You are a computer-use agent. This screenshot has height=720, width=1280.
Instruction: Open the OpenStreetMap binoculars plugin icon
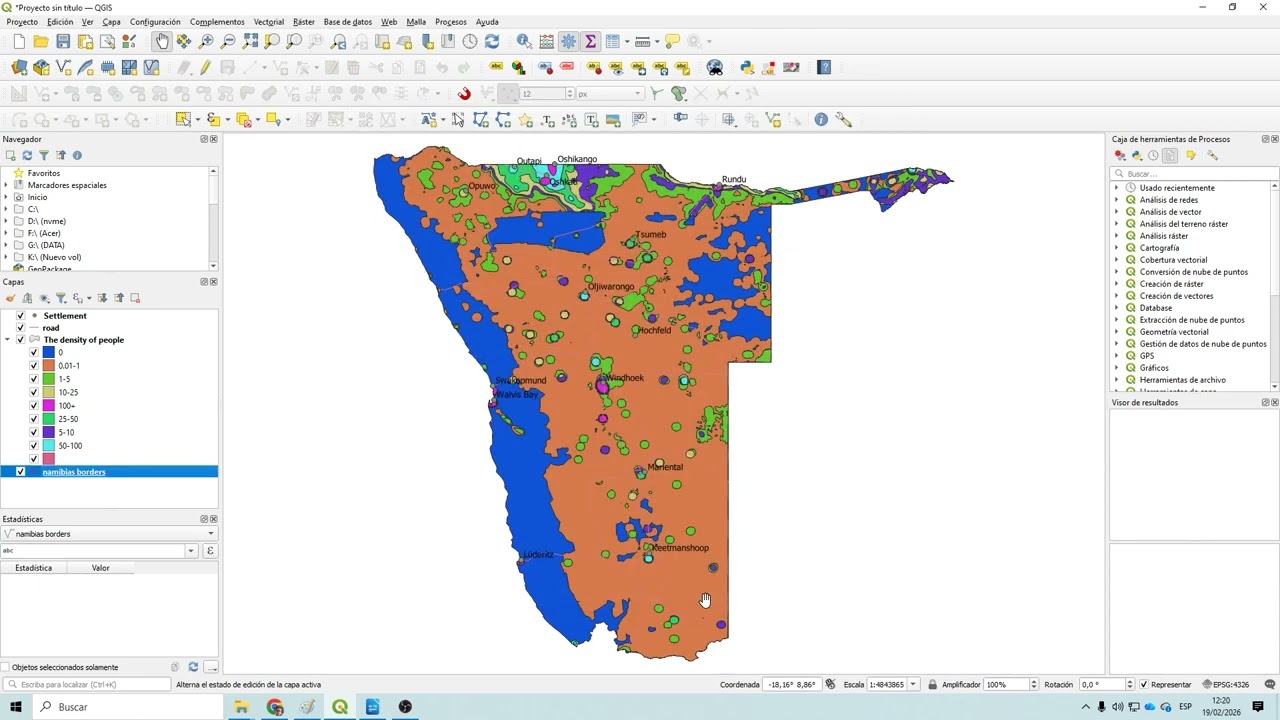[715, 67]
